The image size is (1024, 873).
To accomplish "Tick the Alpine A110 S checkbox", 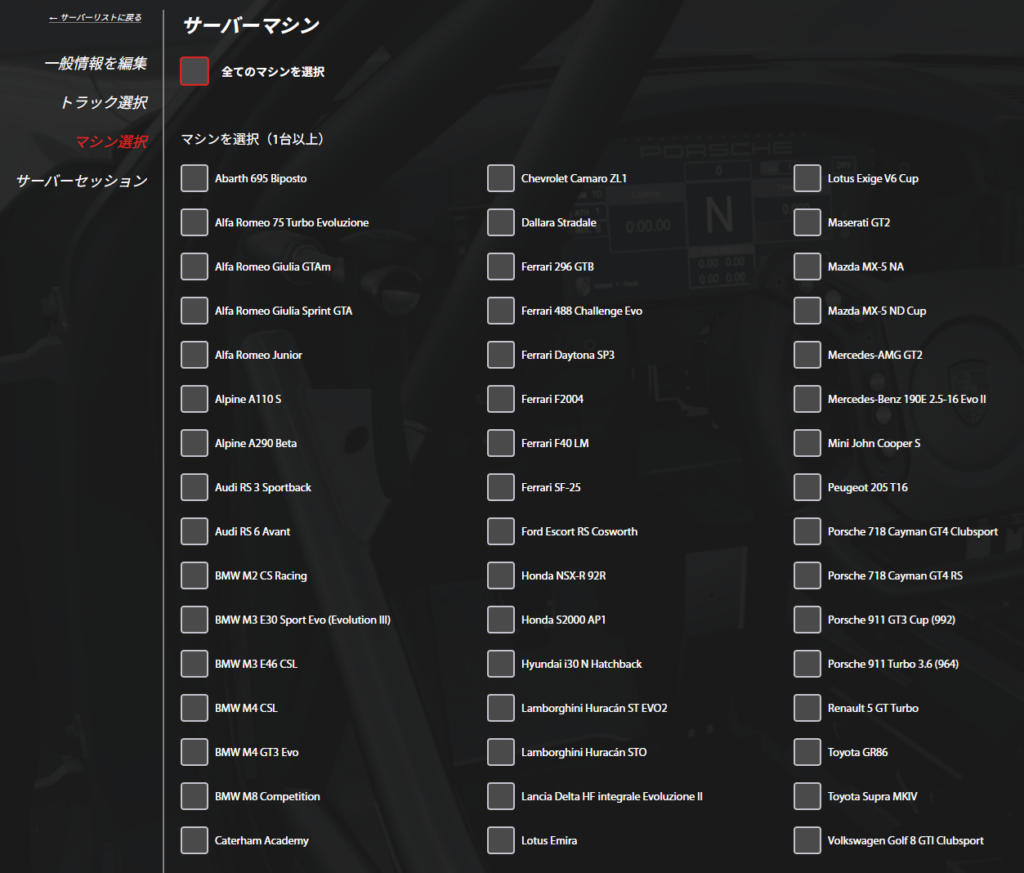I will point(194,399).
